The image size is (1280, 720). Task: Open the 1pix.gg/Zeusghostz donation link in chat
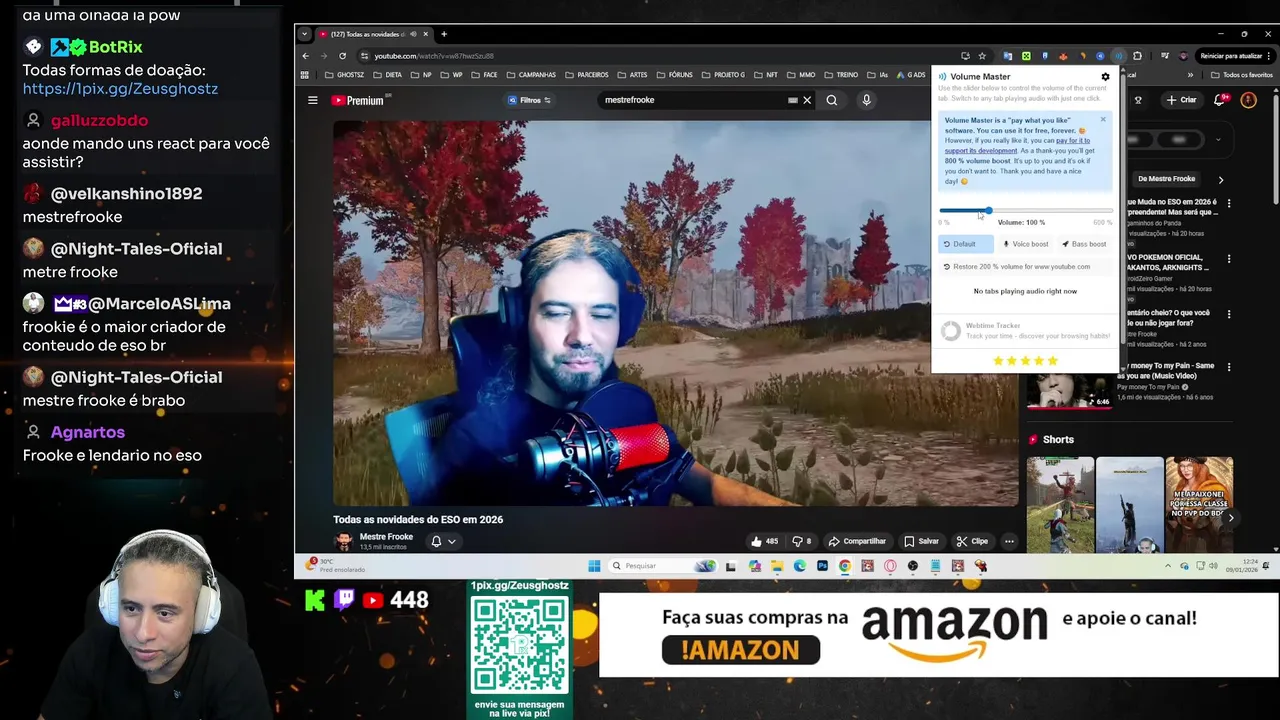[x=120, y=89]
